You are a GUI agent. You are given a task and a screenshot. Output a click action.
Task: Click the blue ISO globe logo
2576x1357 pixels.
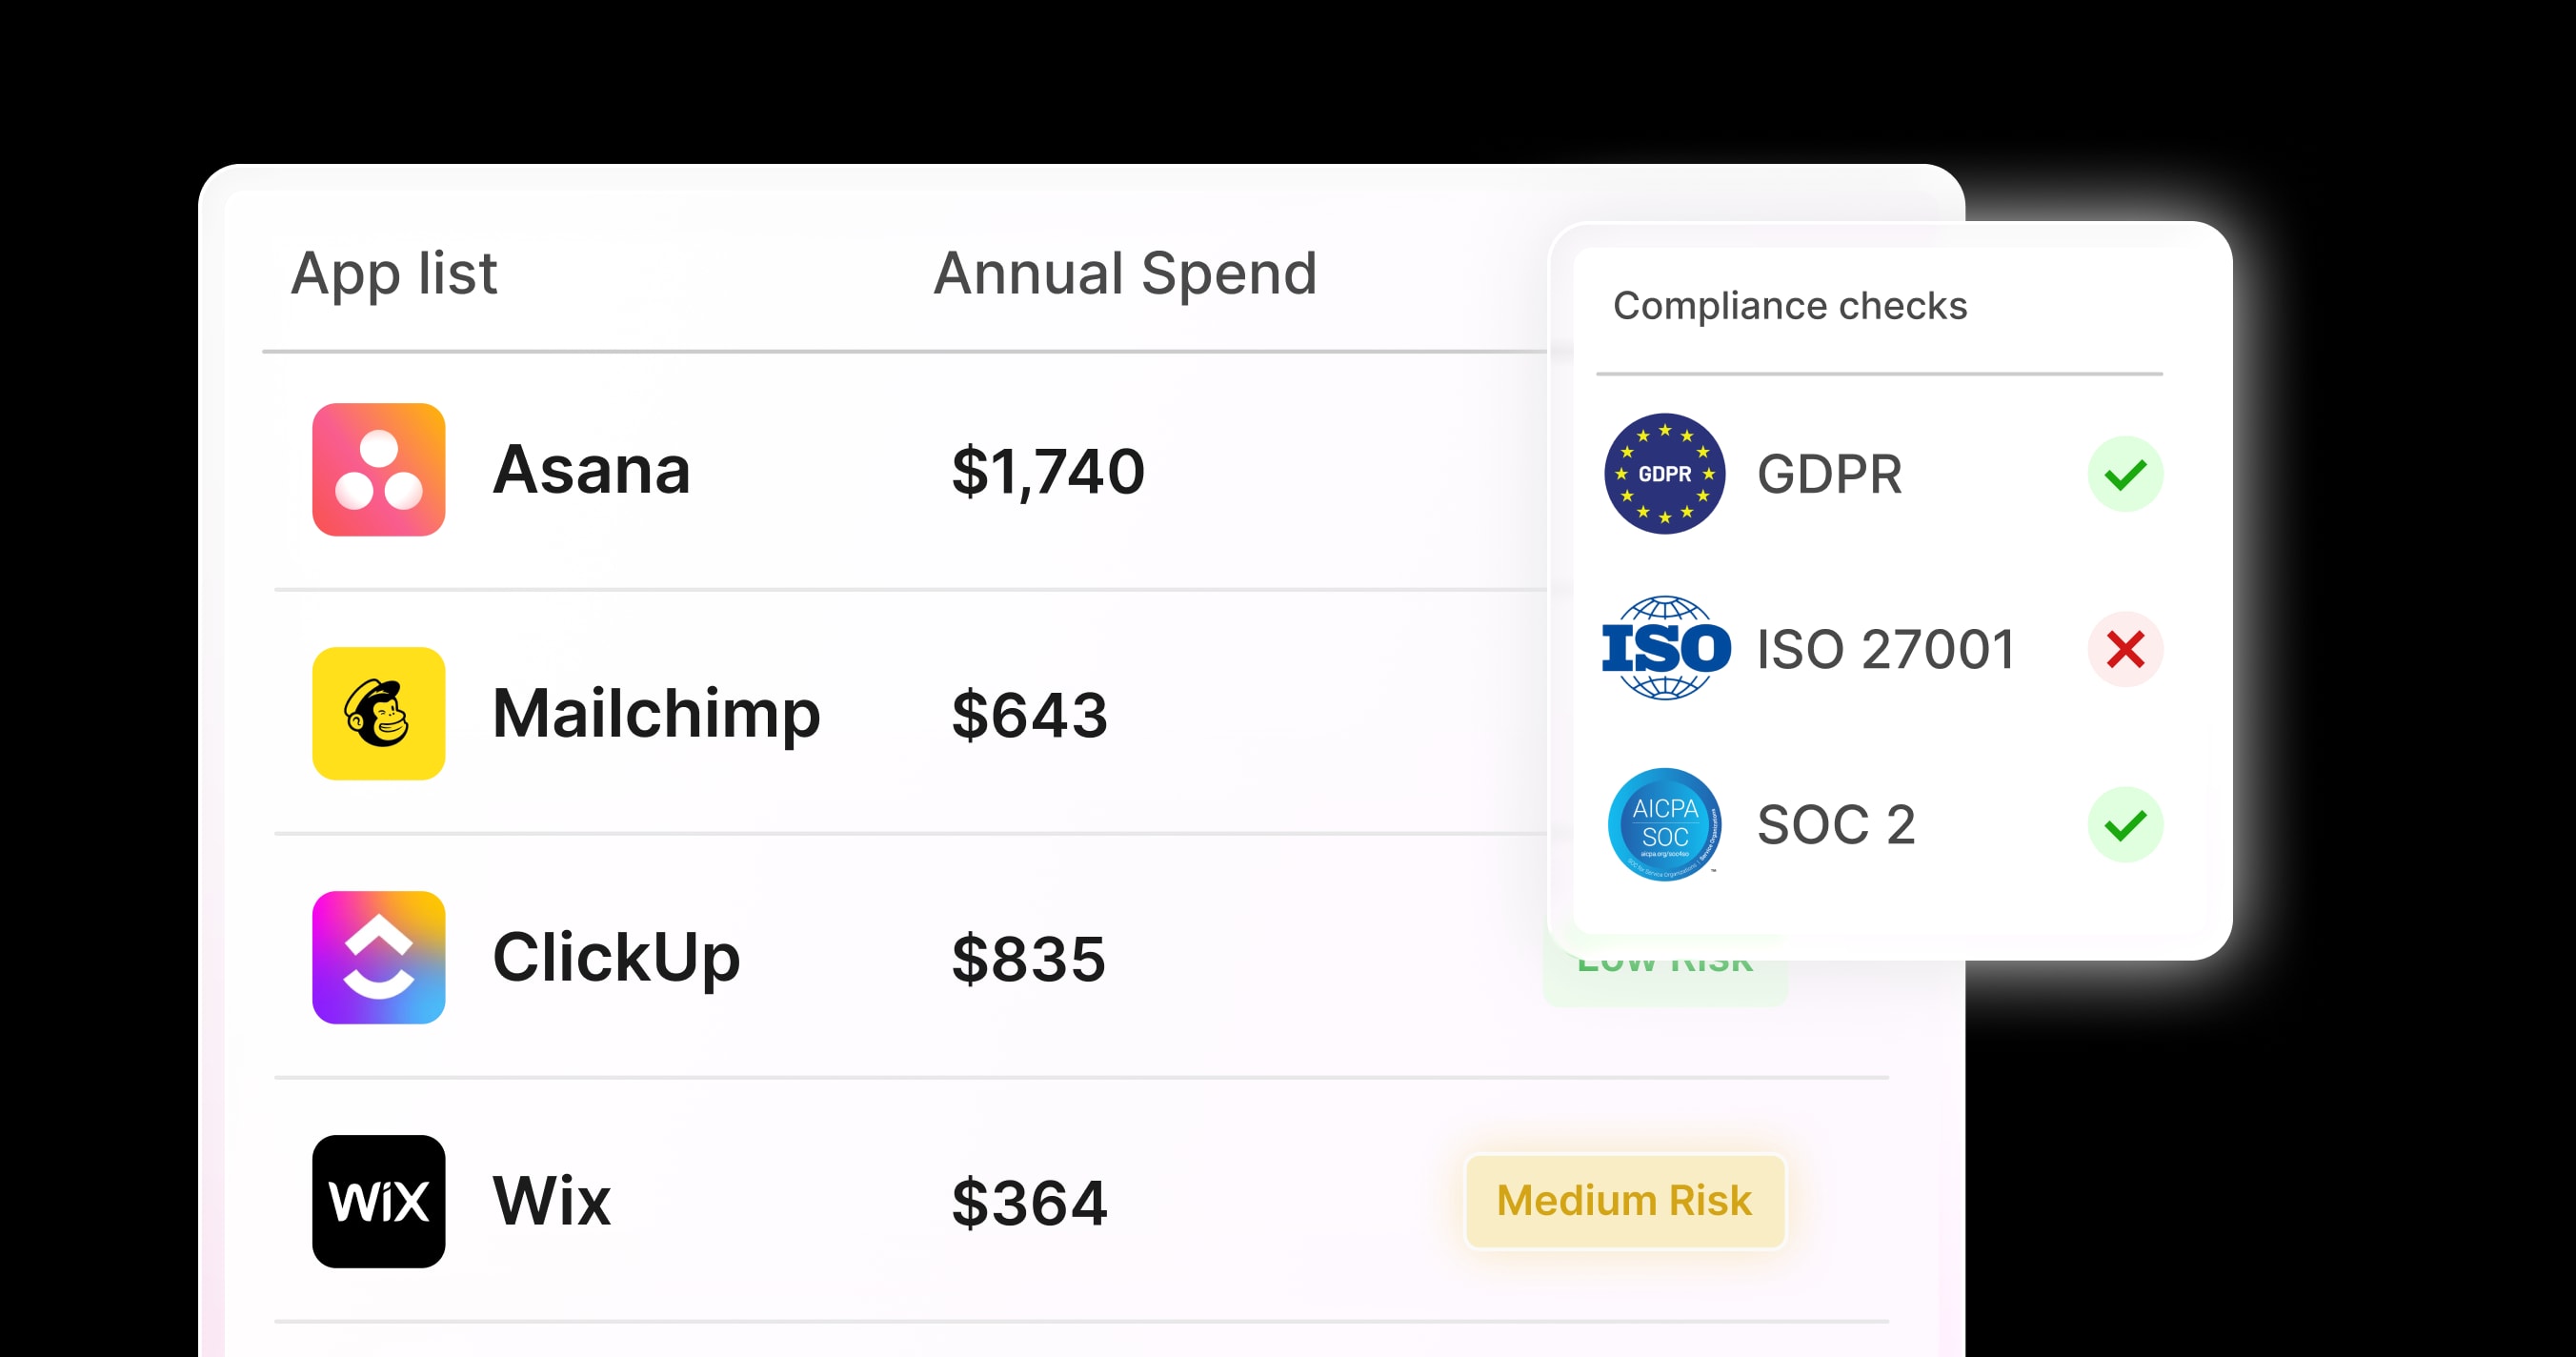click(x=1665, y=648)
